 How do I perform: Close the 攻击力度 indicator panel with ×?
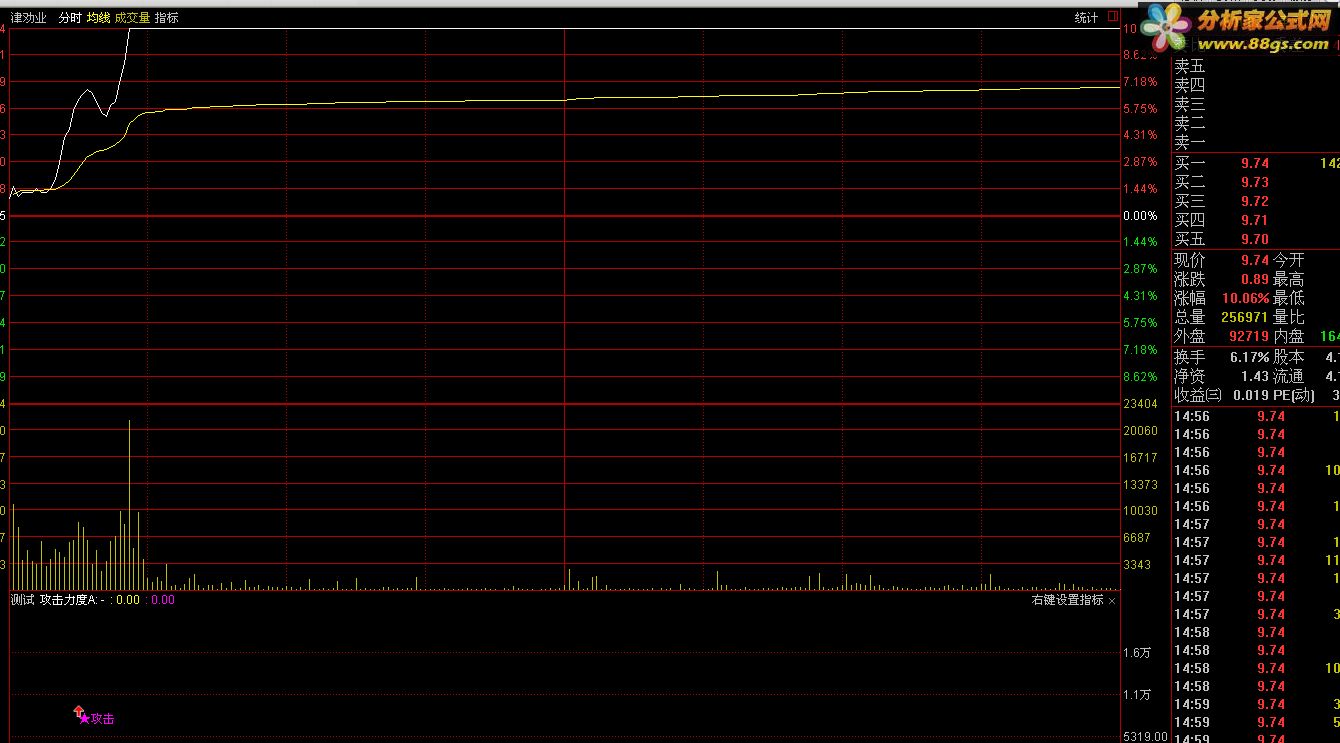1112,601
